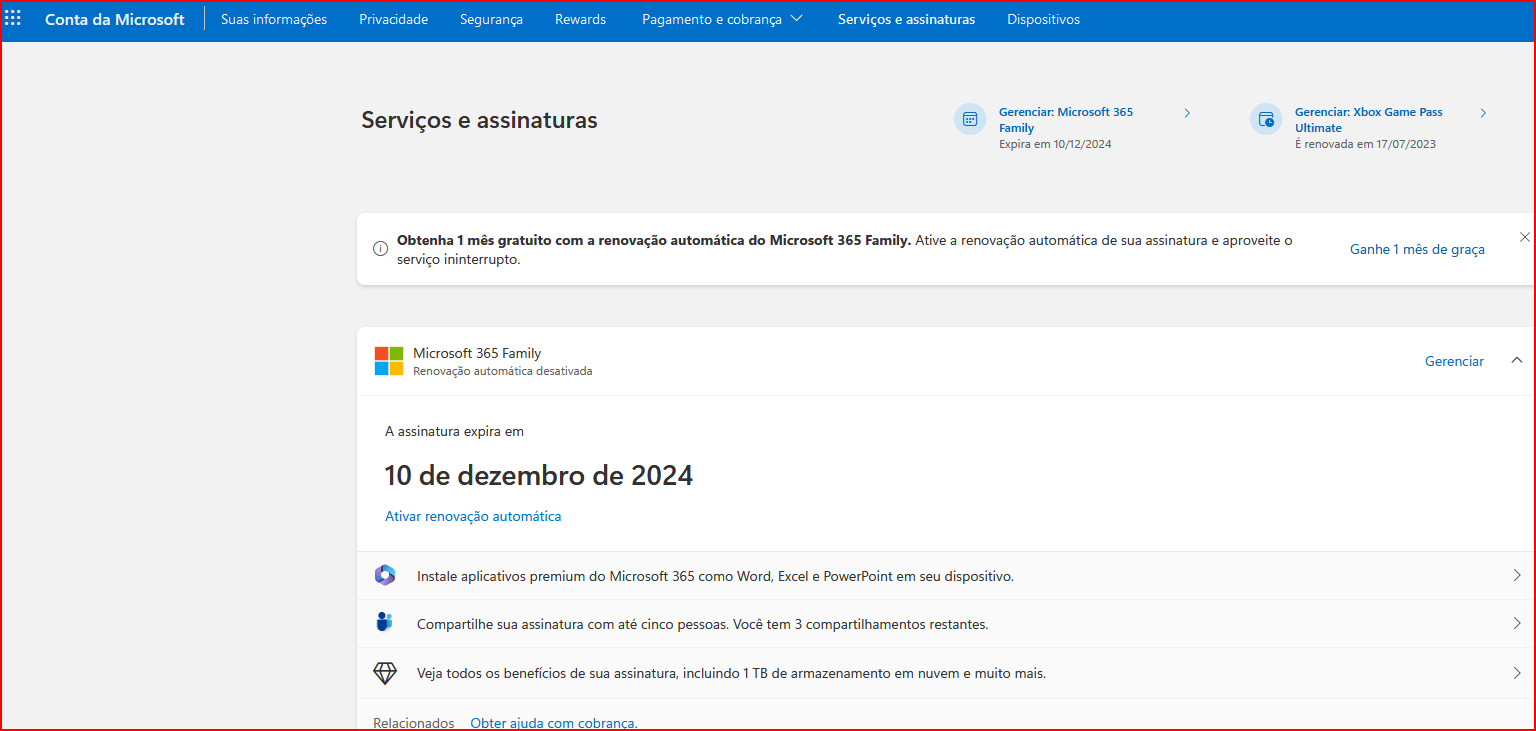Click the Instale aplicativos premium row text
Screen dimensions: 1536x731
pos(715,576)
